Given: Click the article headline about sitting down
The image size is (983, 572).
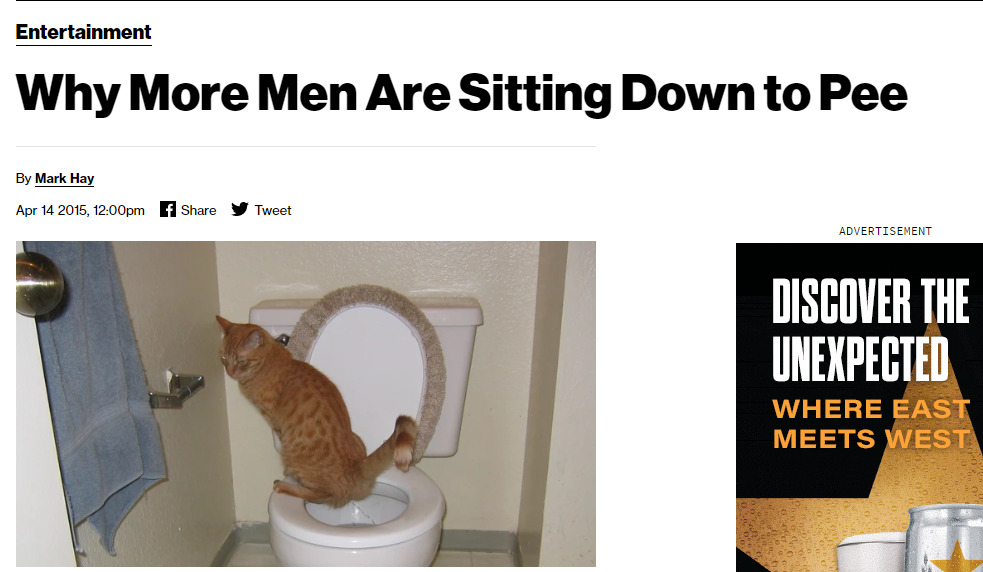Looking at the screenshot, I should pos(461,93).
